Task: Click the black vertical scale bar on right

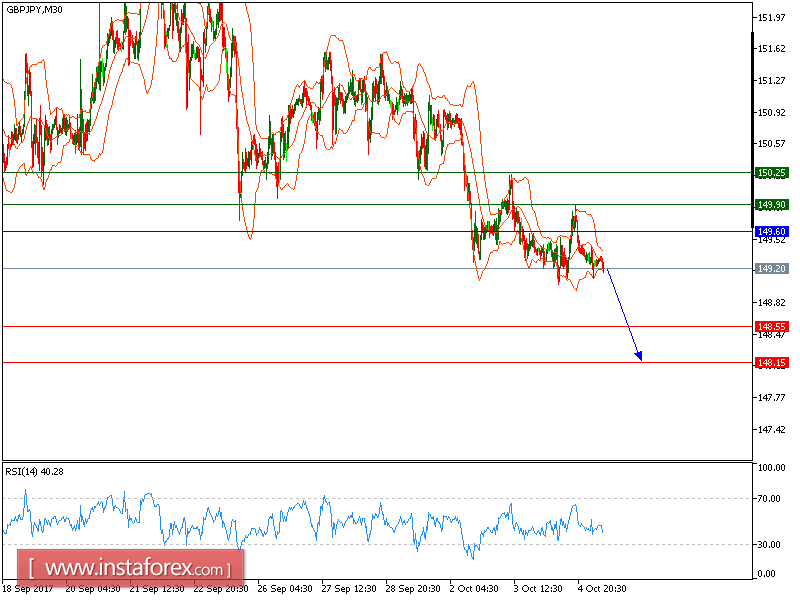Action: tap(752, 130)
